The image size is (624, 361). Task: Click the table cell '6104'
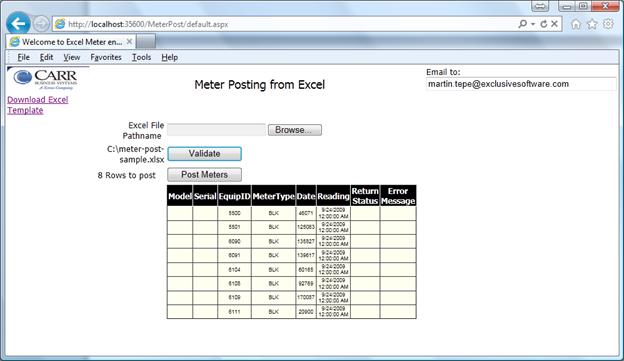pyautogui.click(x=234, y=269)
